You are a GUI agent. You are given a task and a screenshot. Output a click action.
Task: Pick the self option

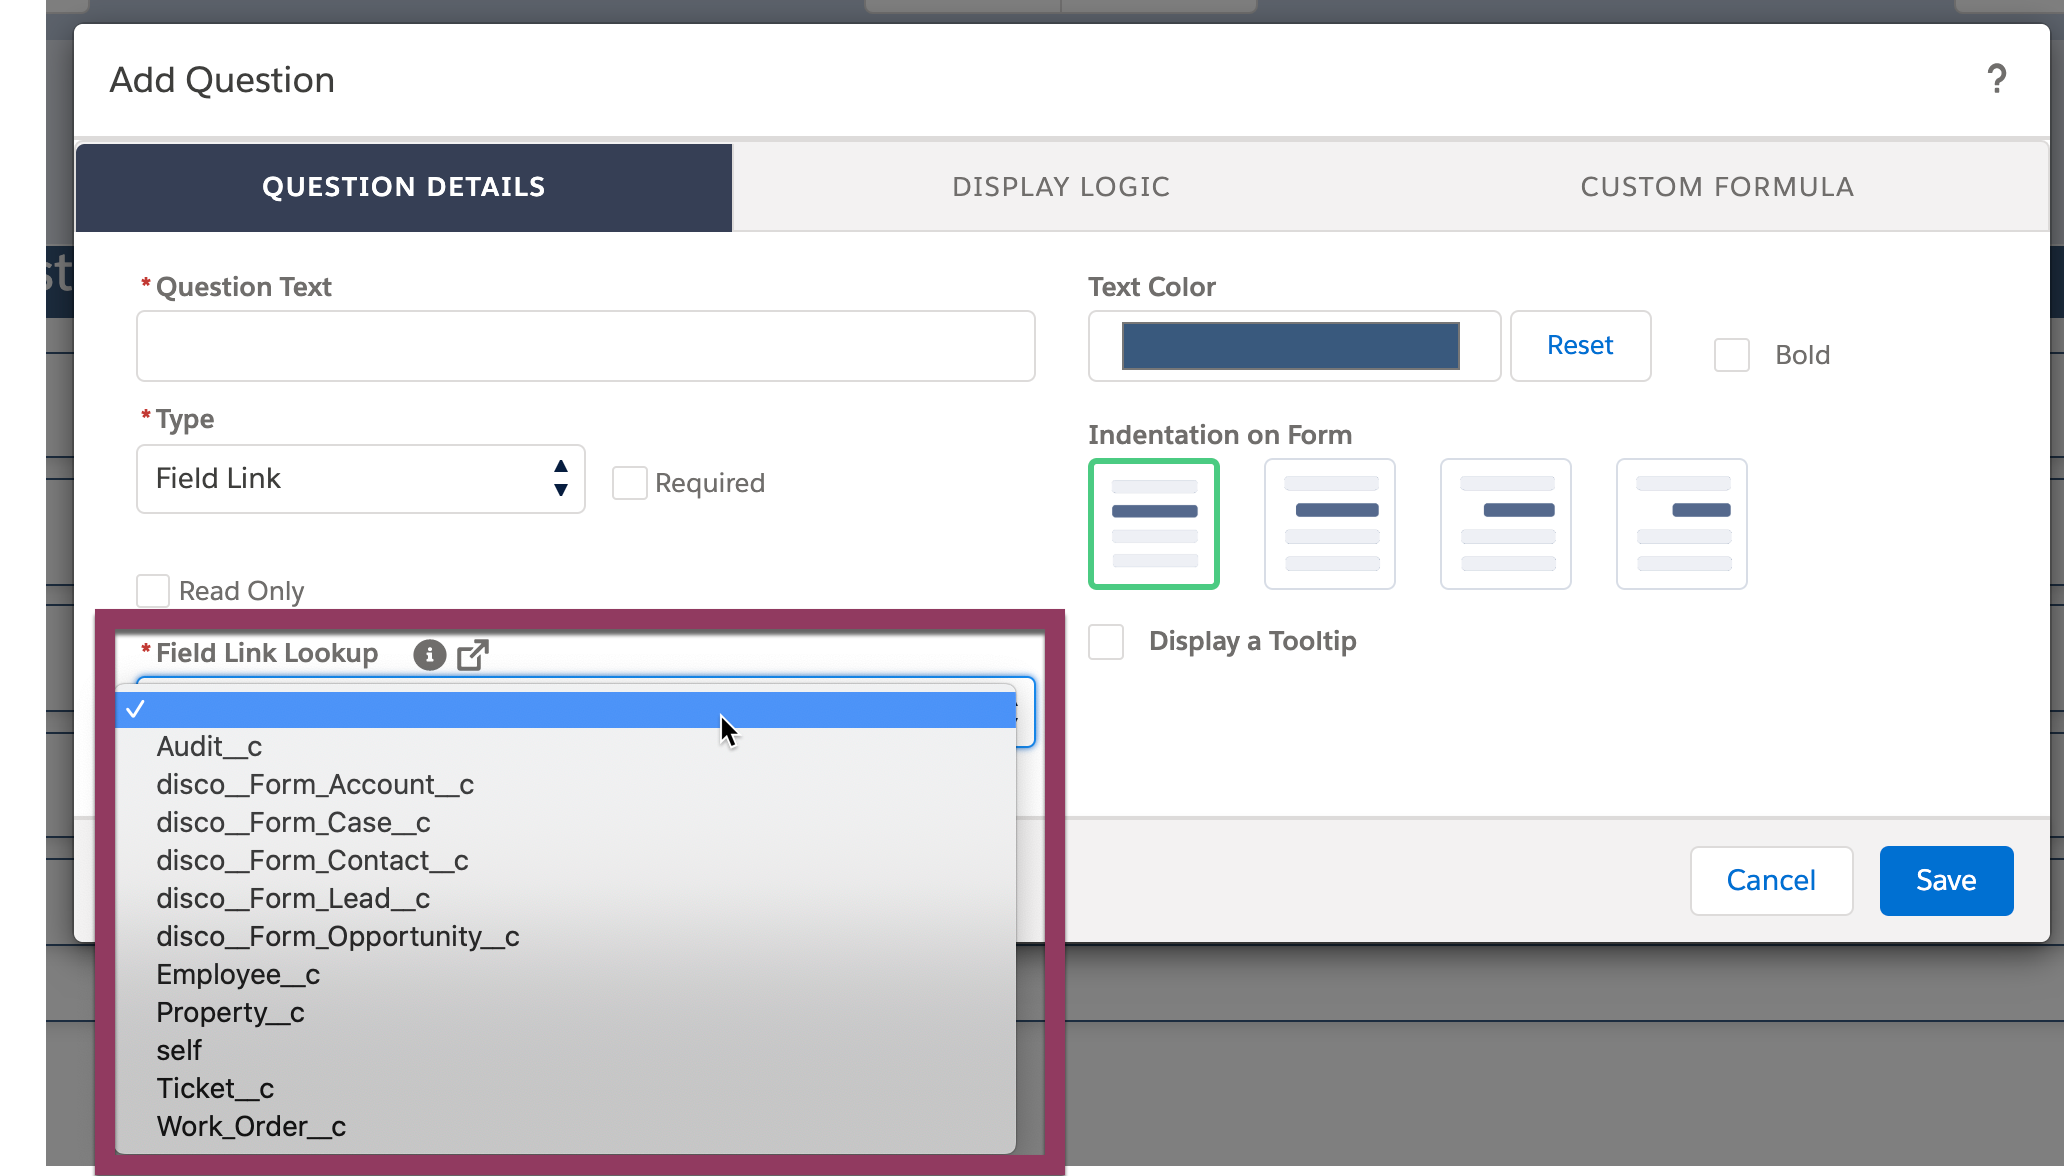(566, 1051)
